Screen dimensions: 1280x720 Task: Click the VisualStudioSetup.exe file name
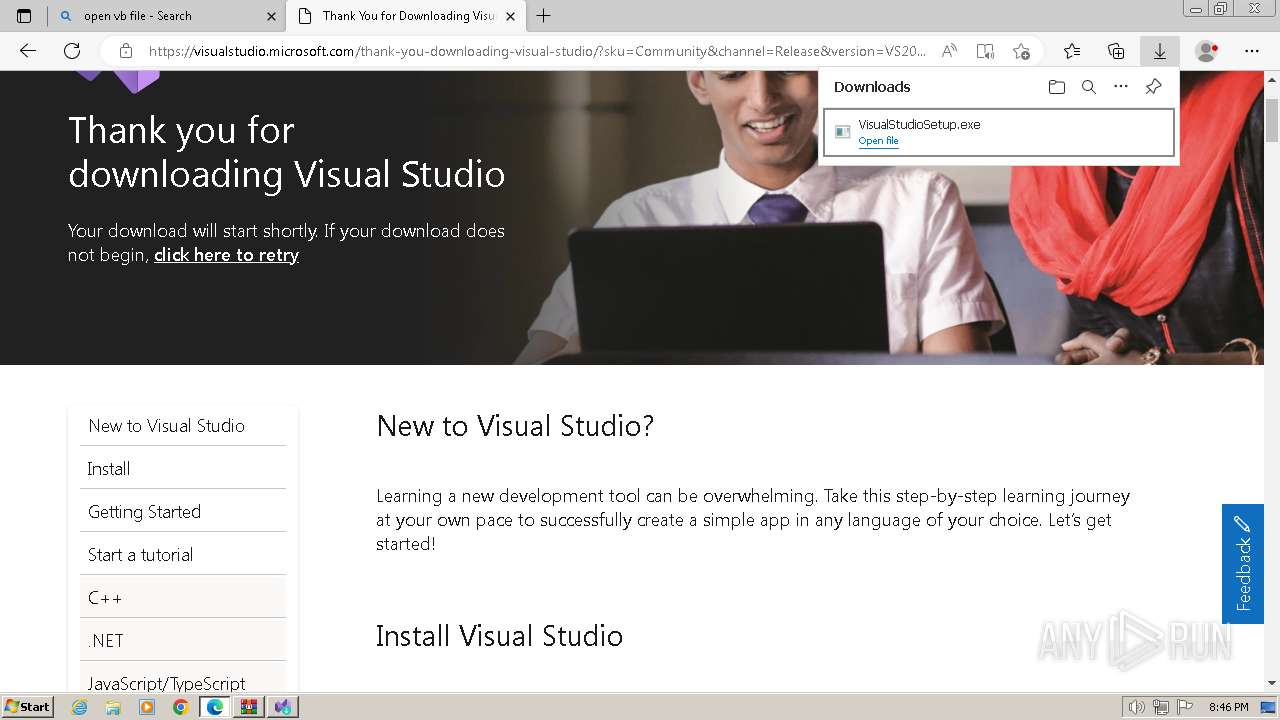919,125
